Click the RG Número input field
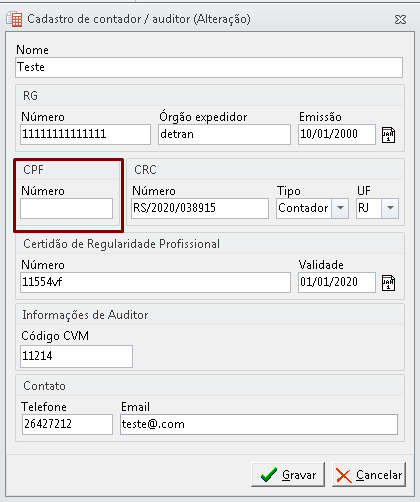Viewport: 420px width, 502px height. pos(85,135)
